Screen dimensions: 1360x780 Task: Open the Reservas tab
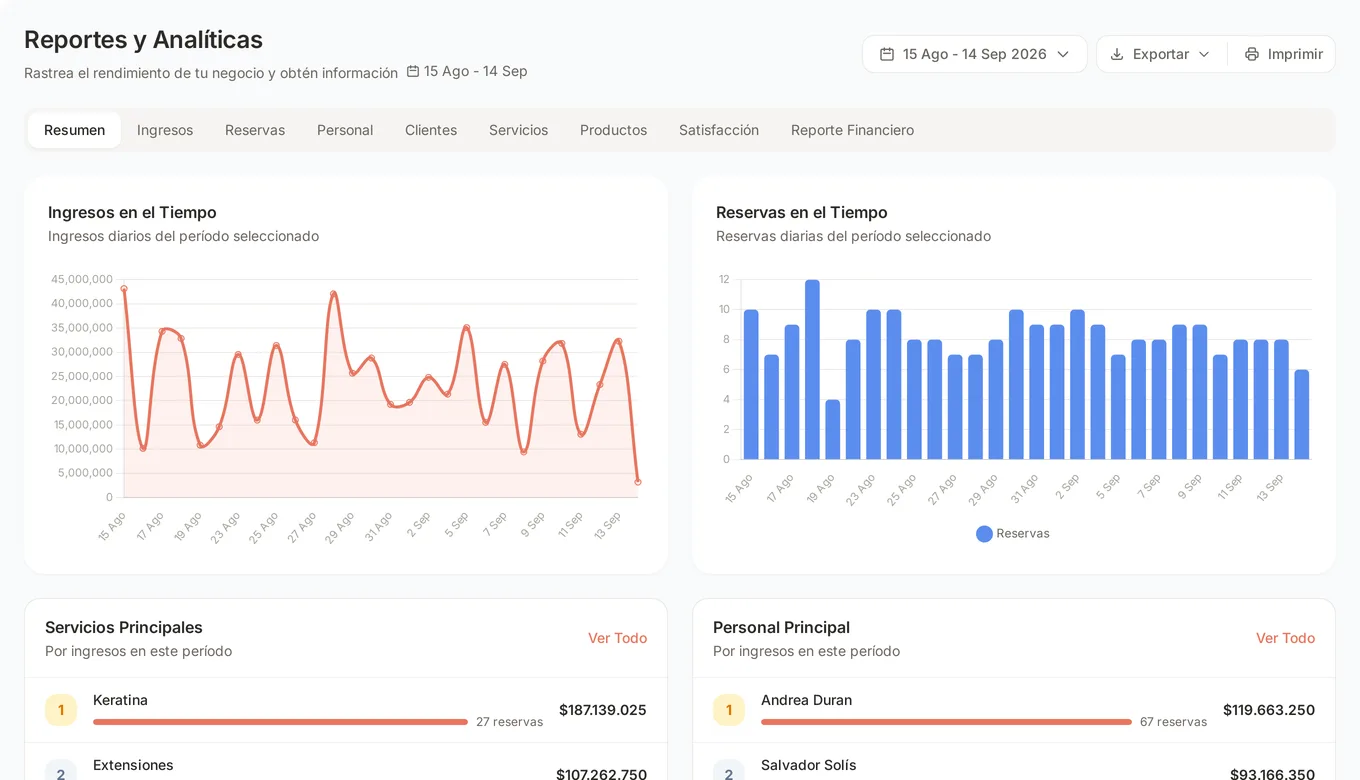[255, 130]
